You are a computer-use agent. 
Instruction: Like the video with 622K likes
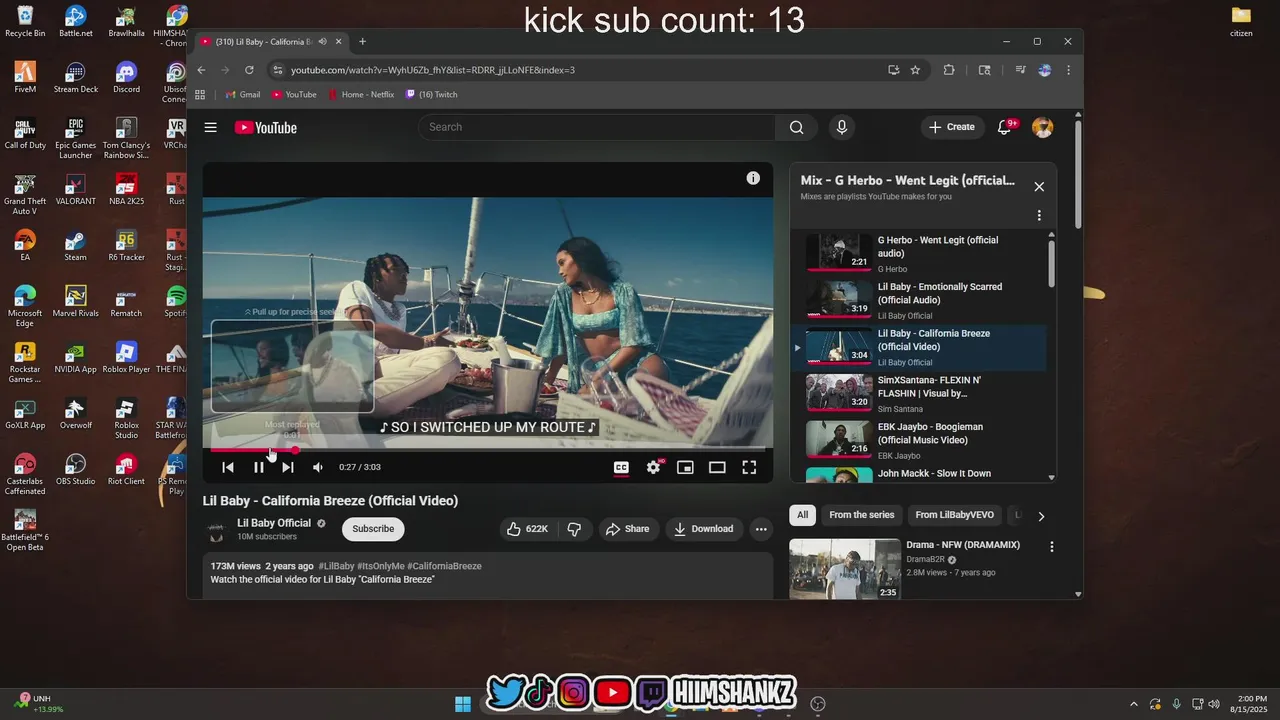pos(527,529)
